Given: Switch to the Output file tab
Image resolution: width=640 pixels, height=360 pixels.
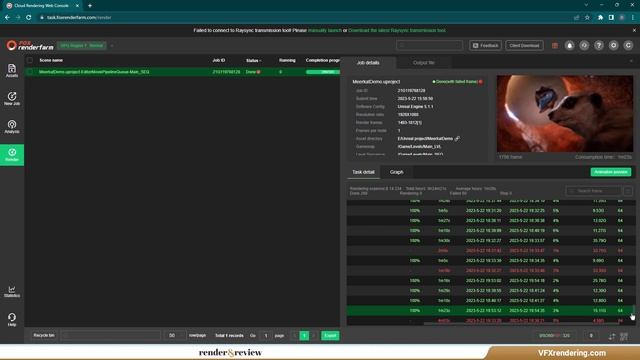Looking at the screenshot, I should 424,62.
